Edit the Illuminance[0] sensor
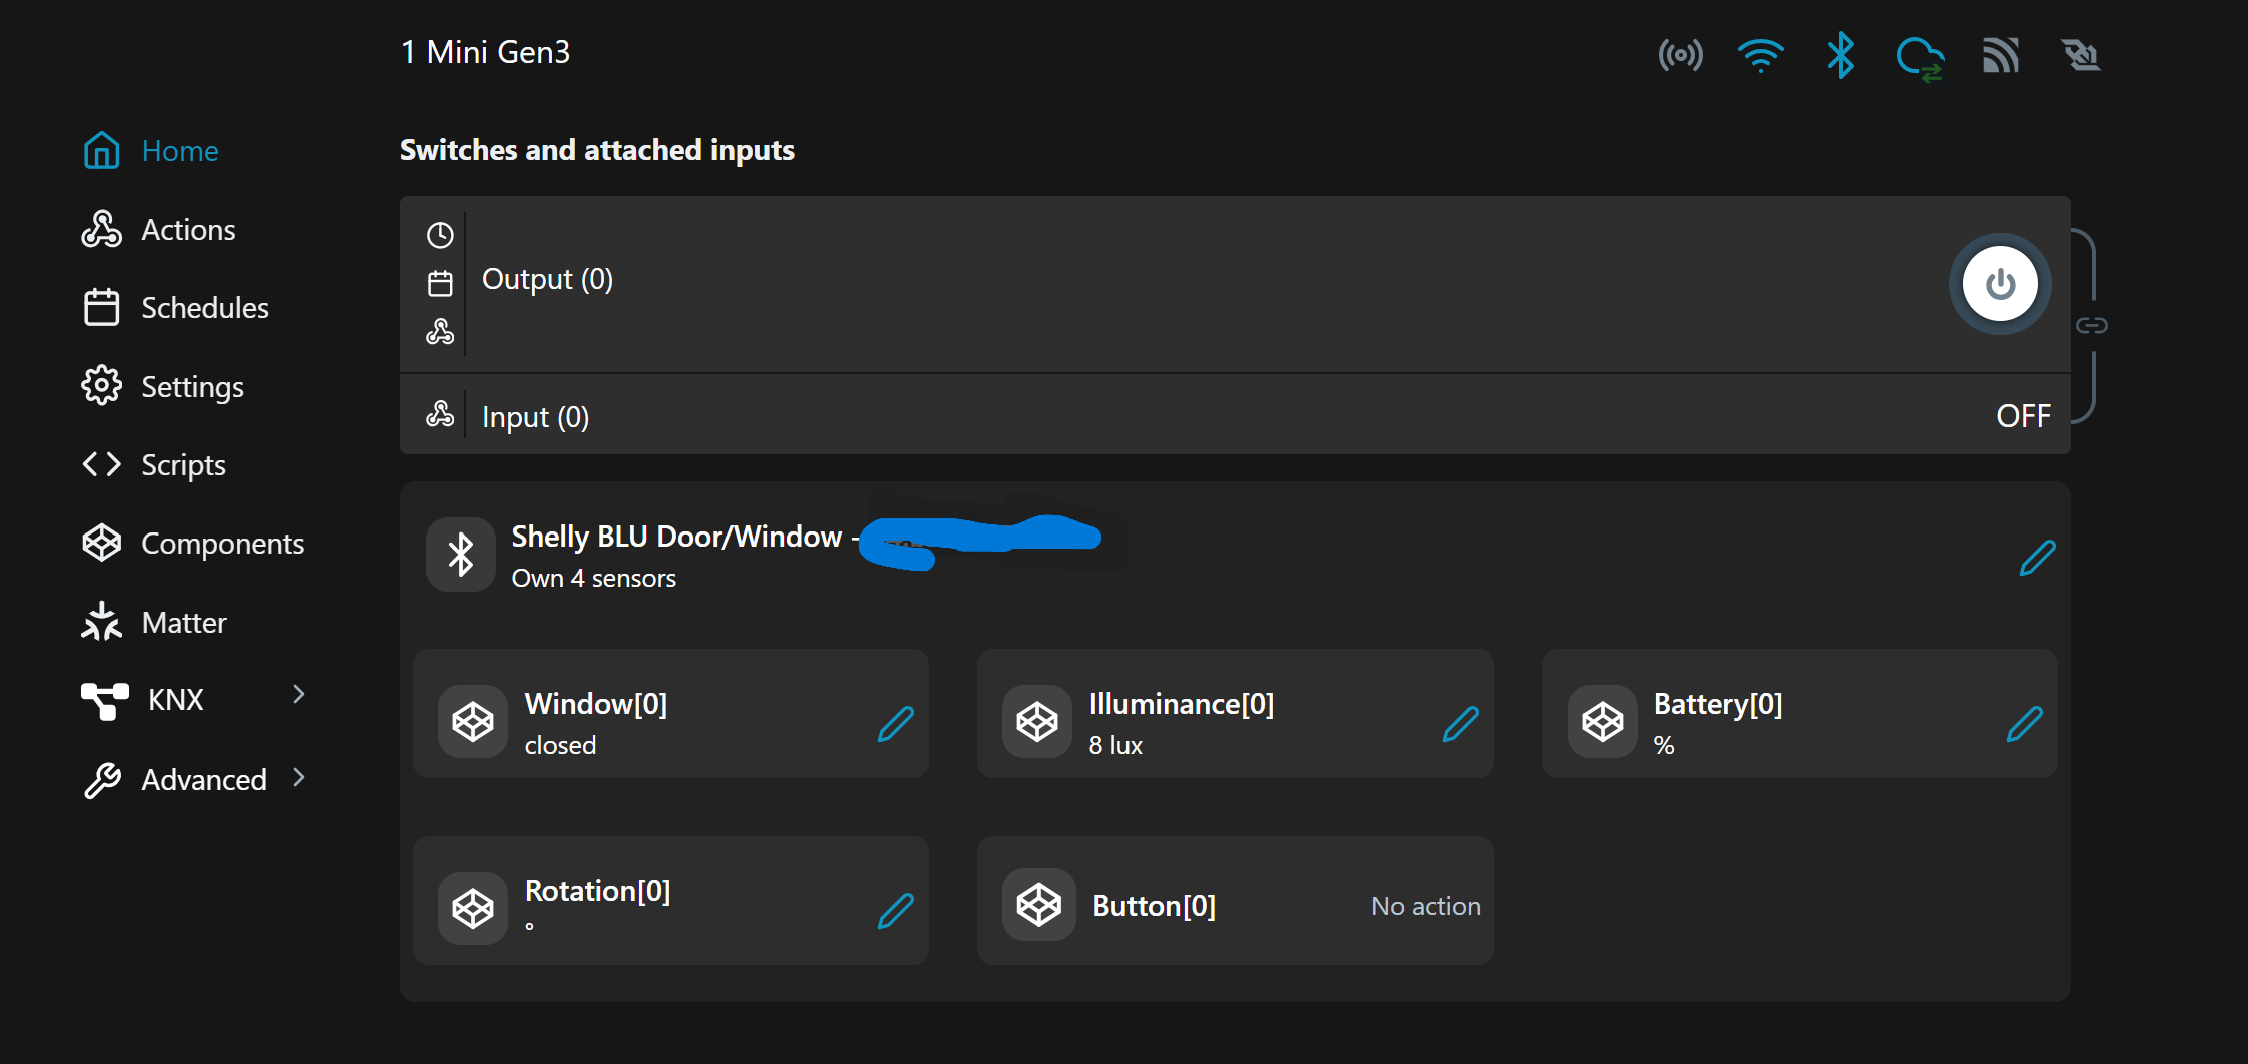This screenshot has width=2248, height=1064. pyautogui.click(x=1460, y=724)
